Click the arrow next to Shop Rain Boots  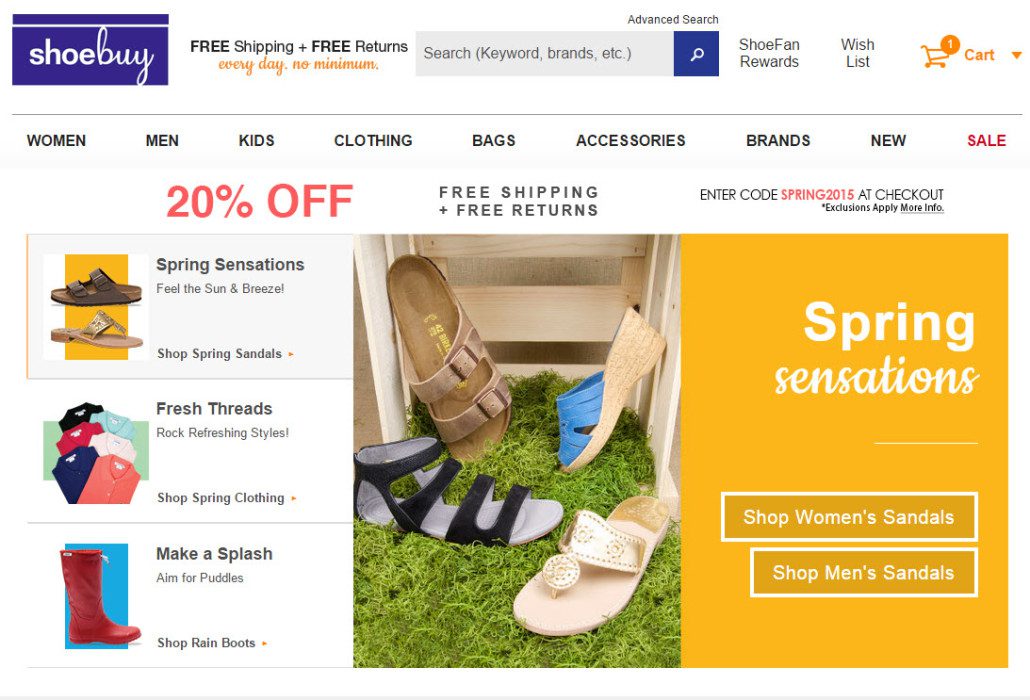pos(264,644)
